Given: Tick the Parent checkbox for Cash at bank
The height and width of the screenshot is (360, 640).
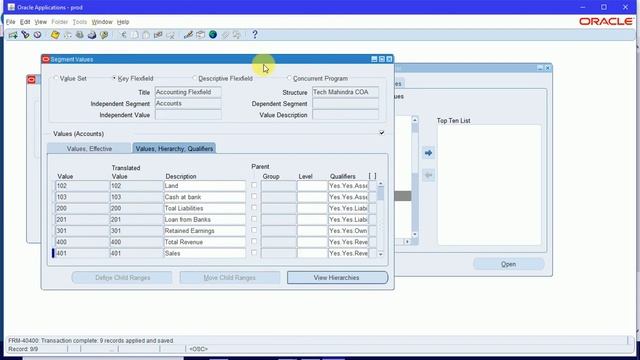Looking at the screenshot, I should [254, 196].
